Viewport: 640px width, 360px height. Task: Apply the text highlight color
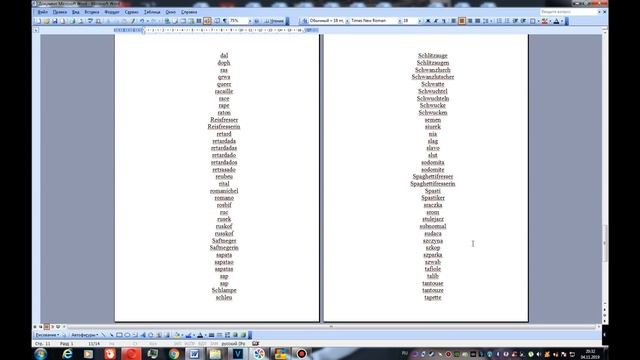point(544,21)
